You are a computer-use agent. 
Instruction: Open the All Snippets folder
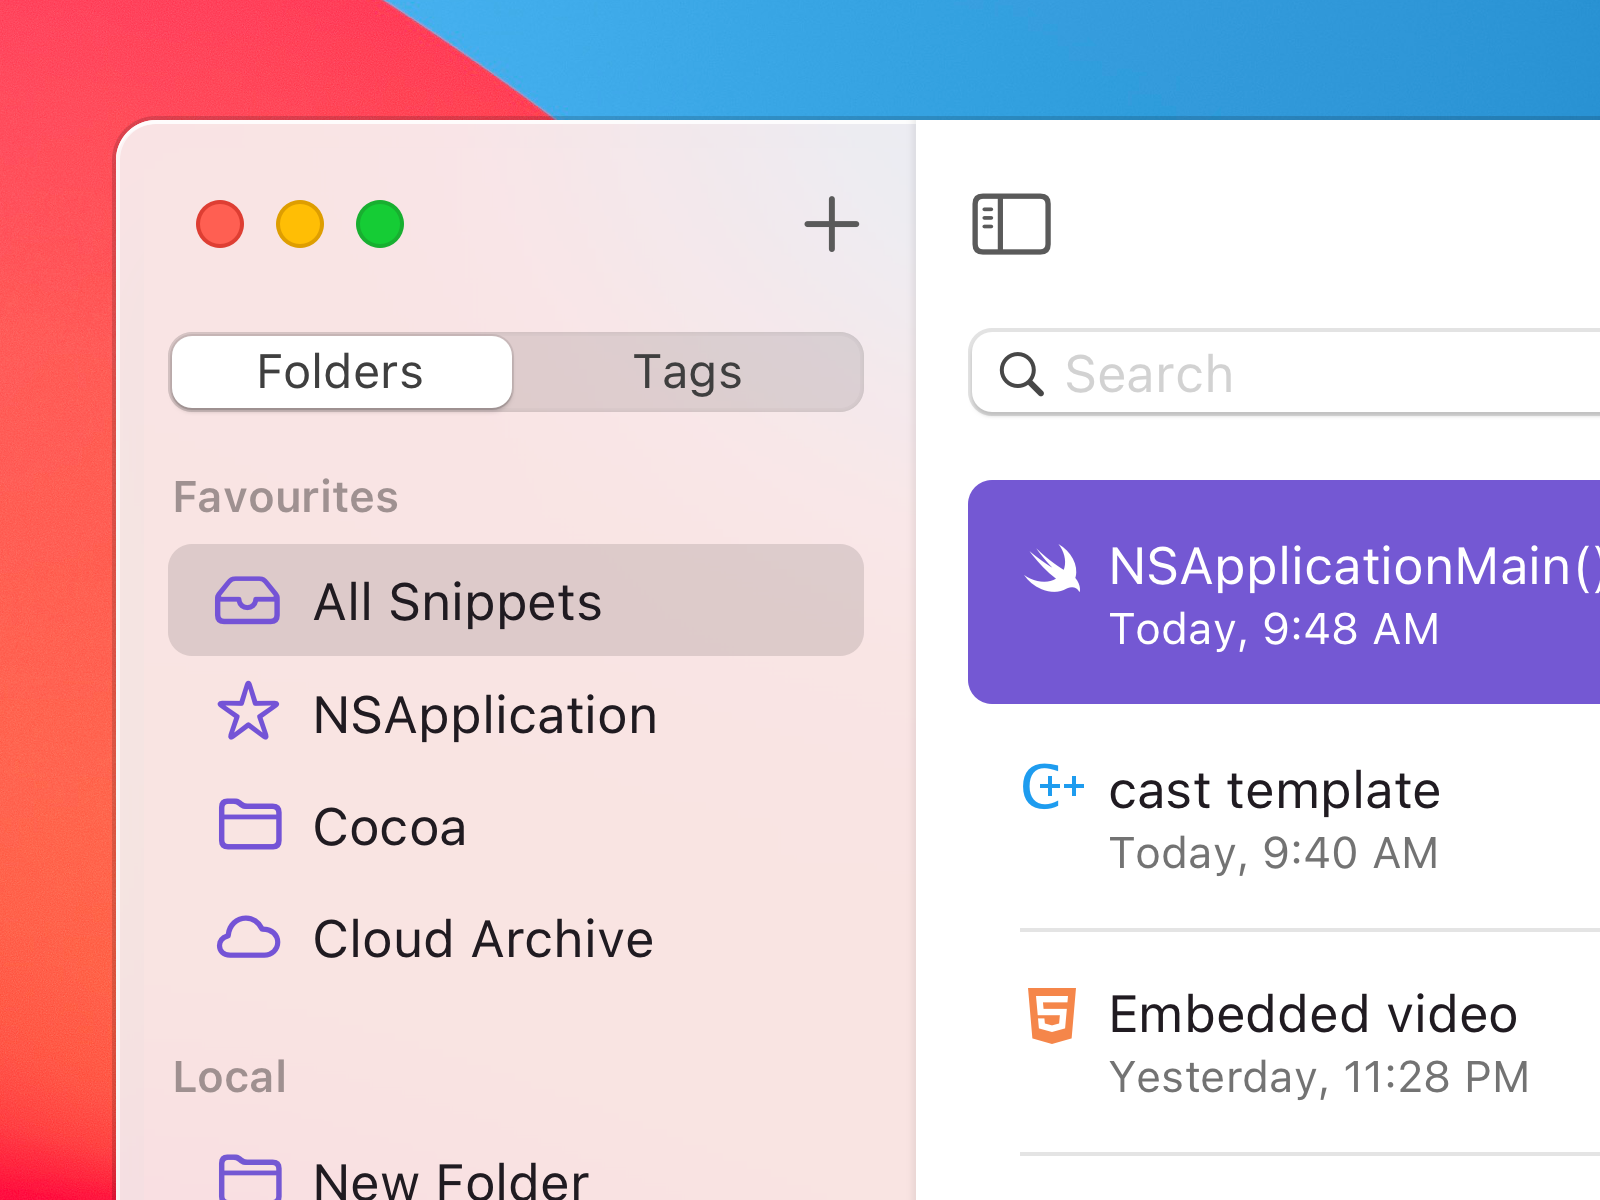[x=516, y=600]
